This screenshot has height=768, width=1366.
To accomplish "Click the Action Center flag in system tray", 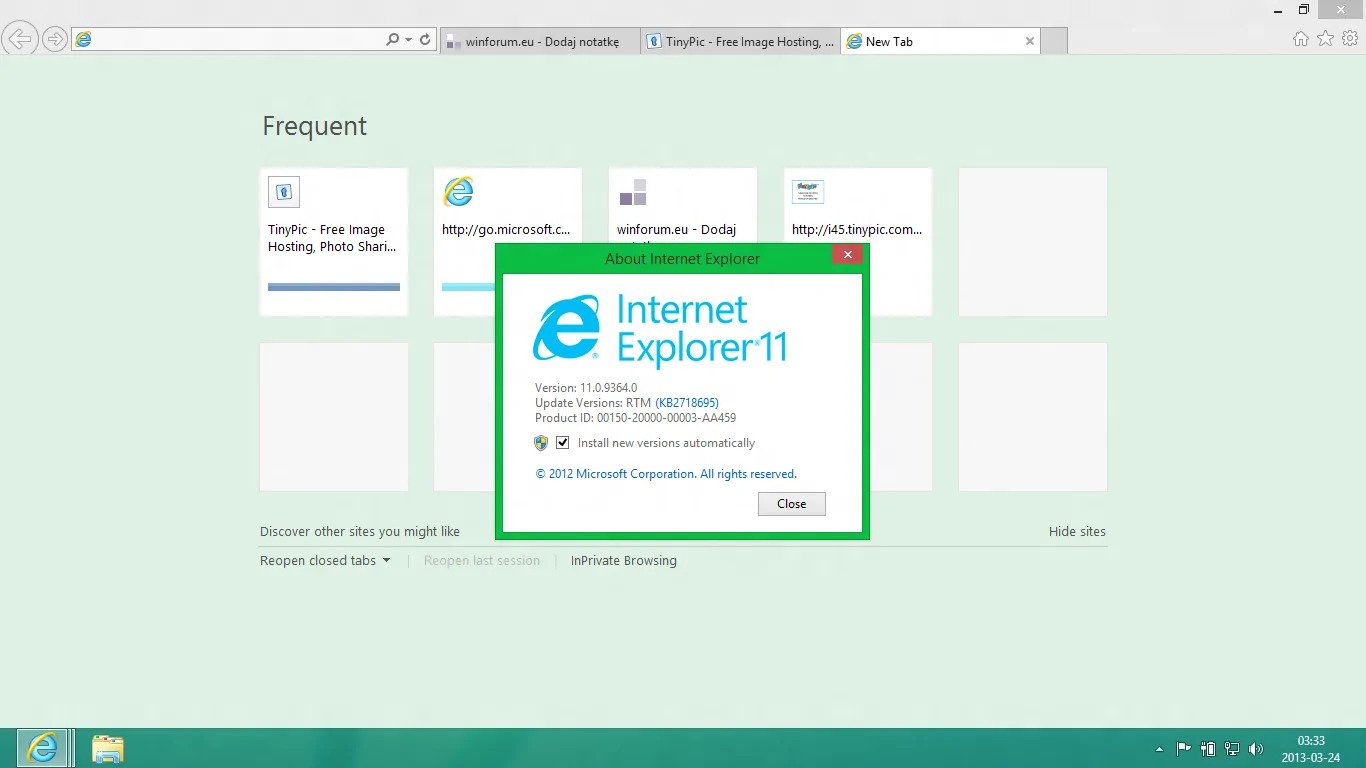I will (1184, 748).
